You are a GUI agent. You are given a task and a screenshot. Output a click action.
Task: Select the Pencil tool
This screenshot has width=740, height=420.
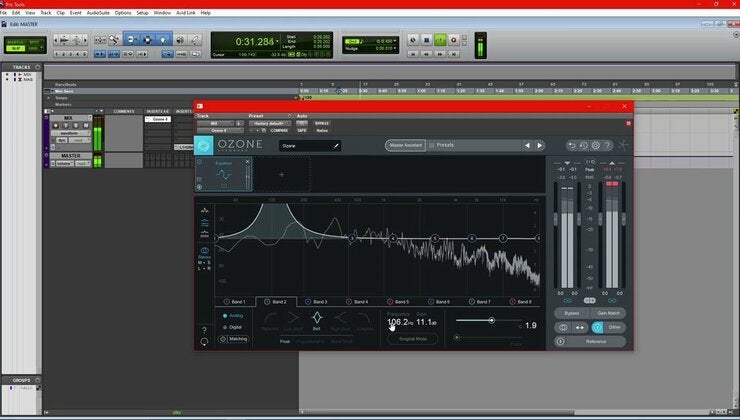click(x=194, y=40)
